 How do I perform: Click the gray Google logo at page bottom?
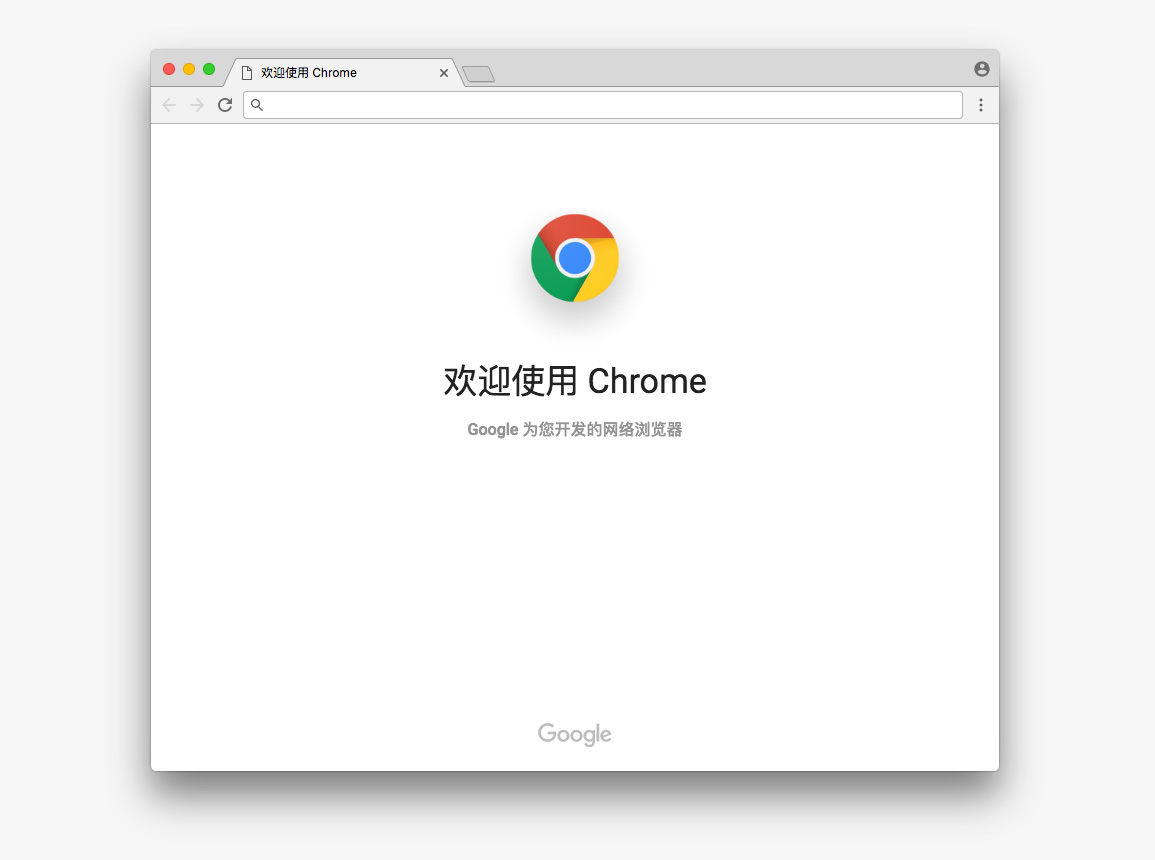(575, 734)
